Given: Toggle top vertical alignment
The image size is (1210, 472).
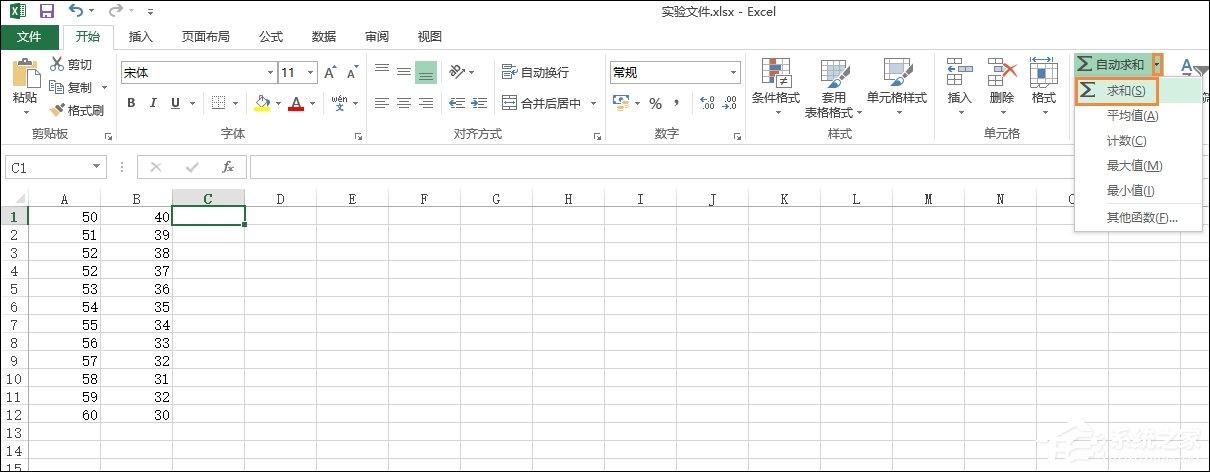Looking at the screenshot, I should (x=382, y=72).
